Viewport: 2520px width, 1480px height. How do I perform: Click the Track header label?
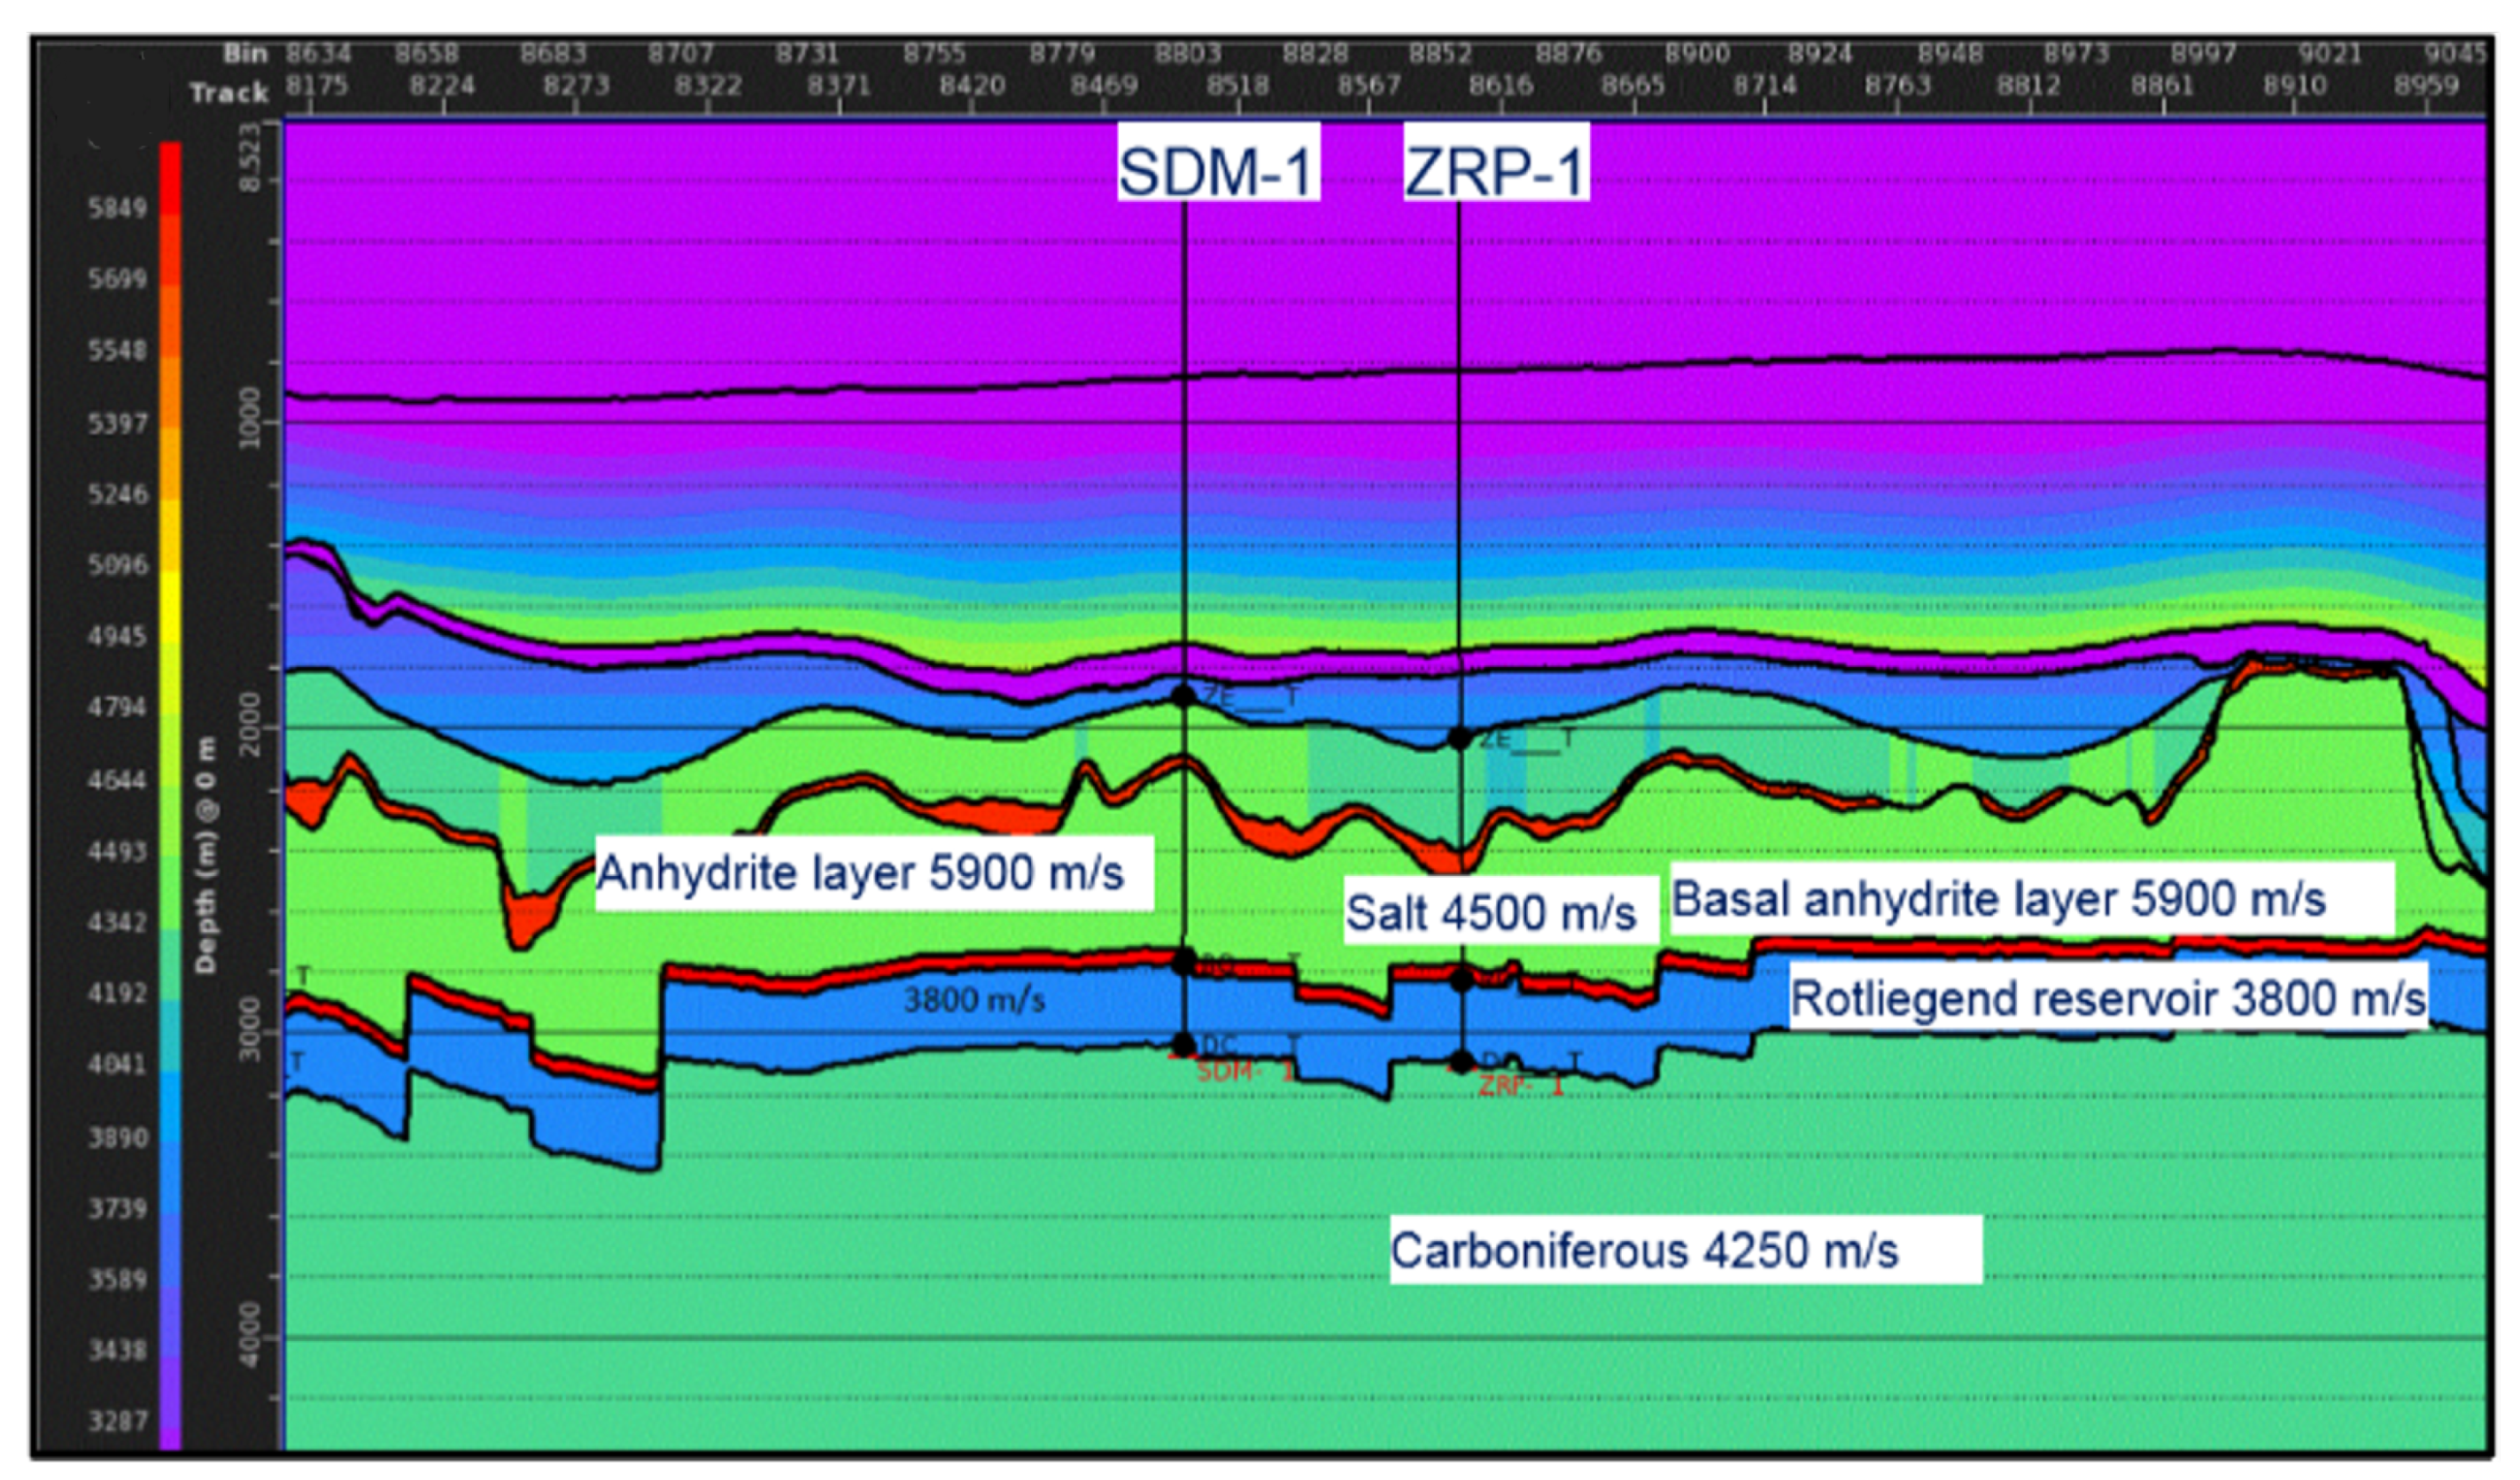click(229, 93)
